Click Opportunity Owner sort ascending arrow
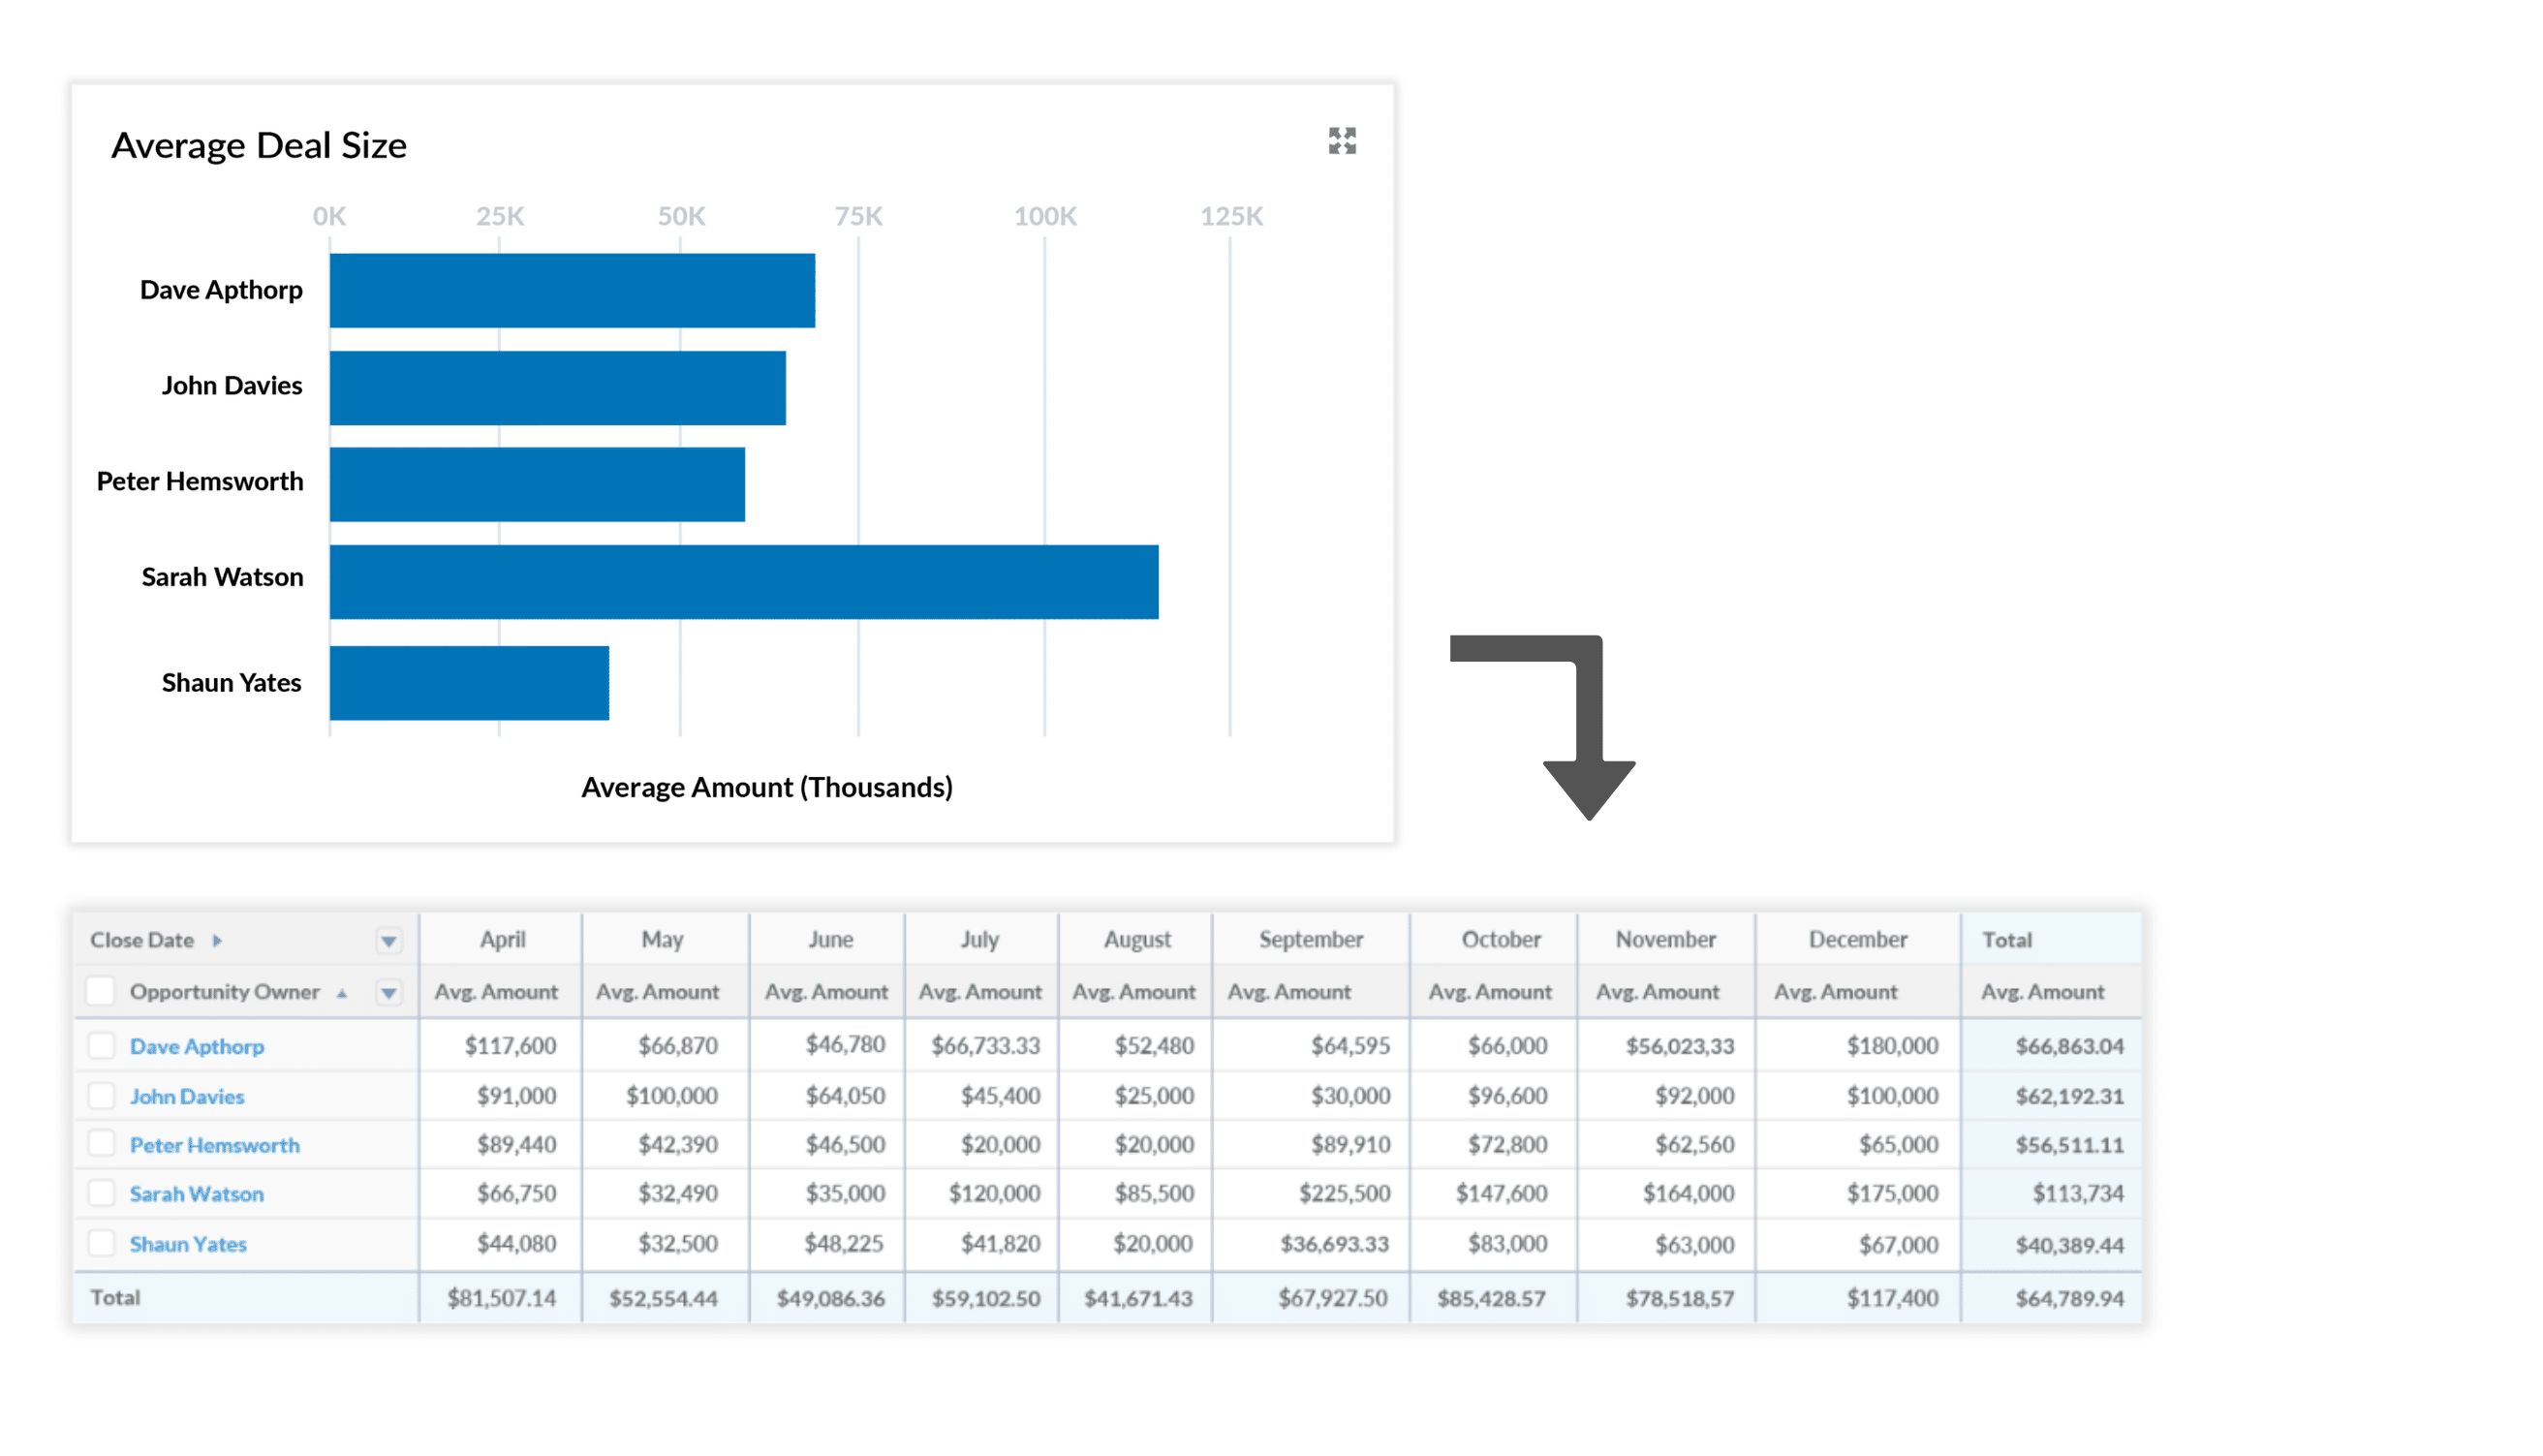This screenshot has width=2543, height=1456. 342,993
